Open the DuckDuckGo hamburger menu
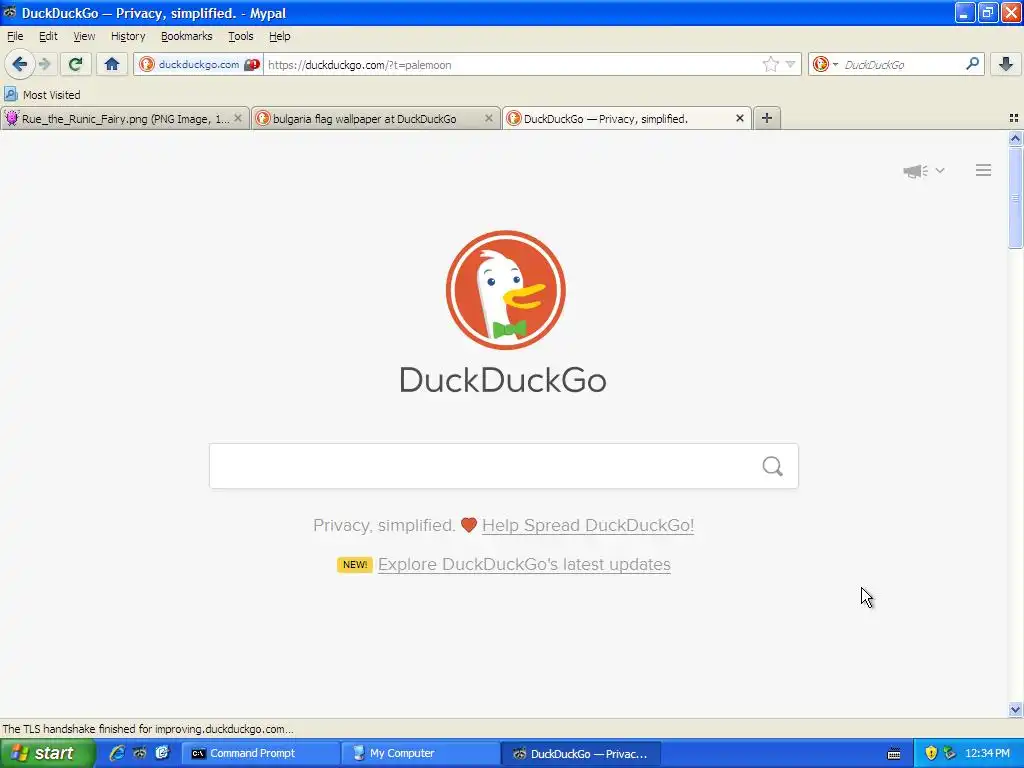Screen dimensions: 1024x768 [984, 170]
